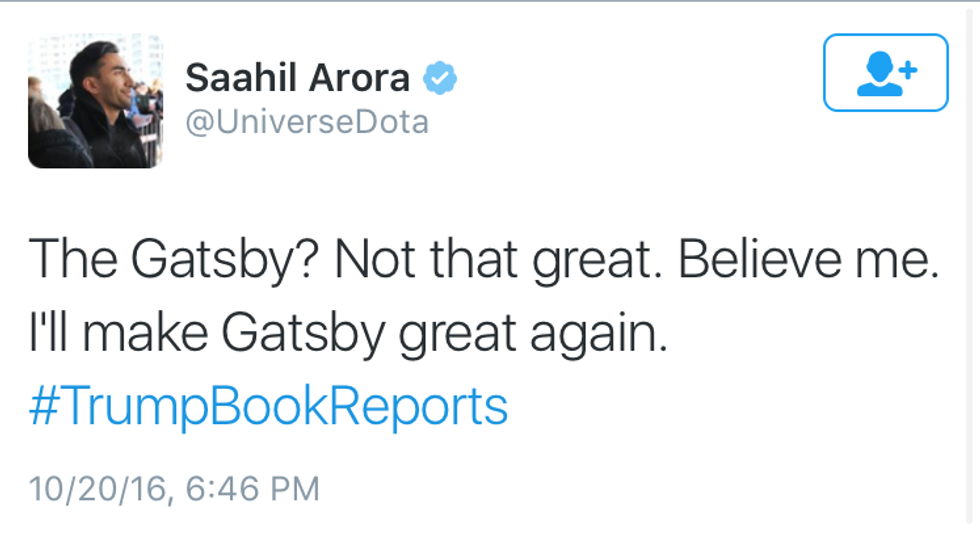Open the @UniverseDota handle link
The width and height of the screenshot is (980, 533).
click(307, 123)
